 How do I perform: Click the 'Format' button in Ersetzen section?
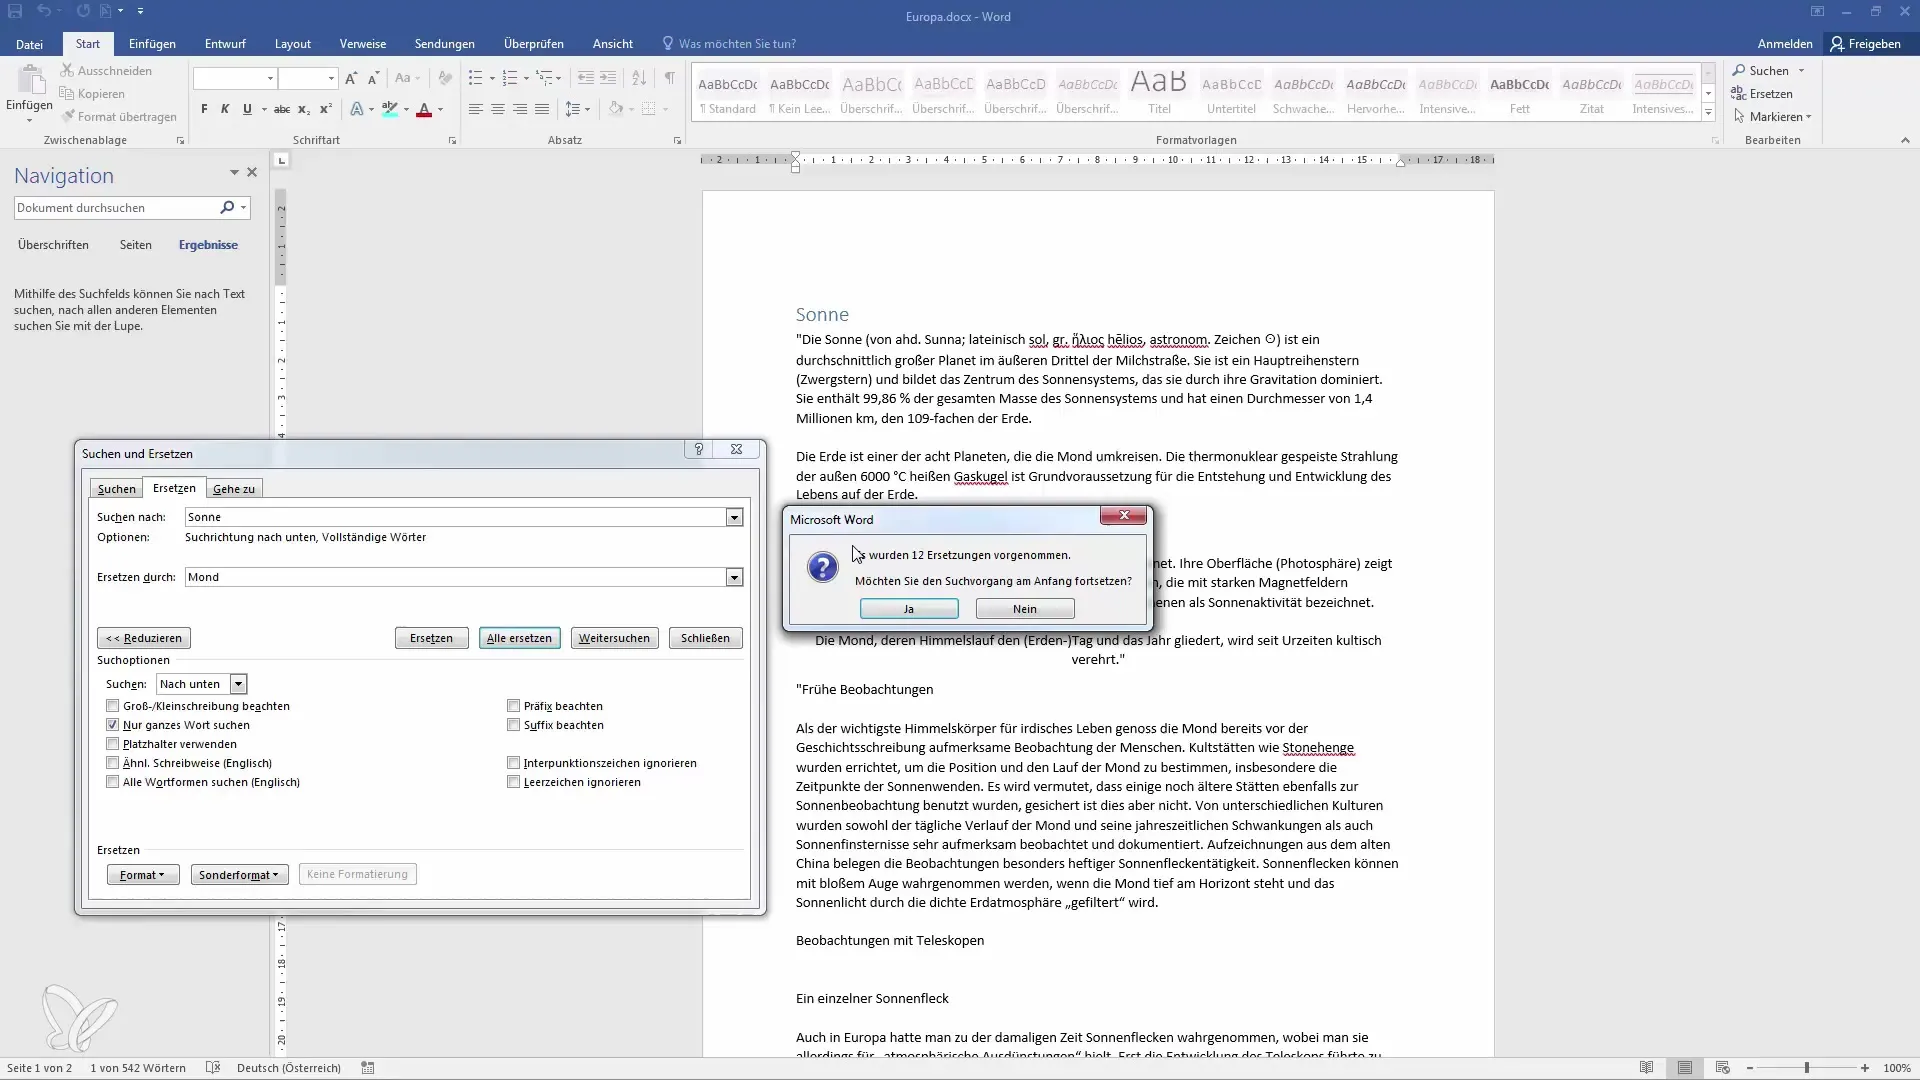coord(142,873)
